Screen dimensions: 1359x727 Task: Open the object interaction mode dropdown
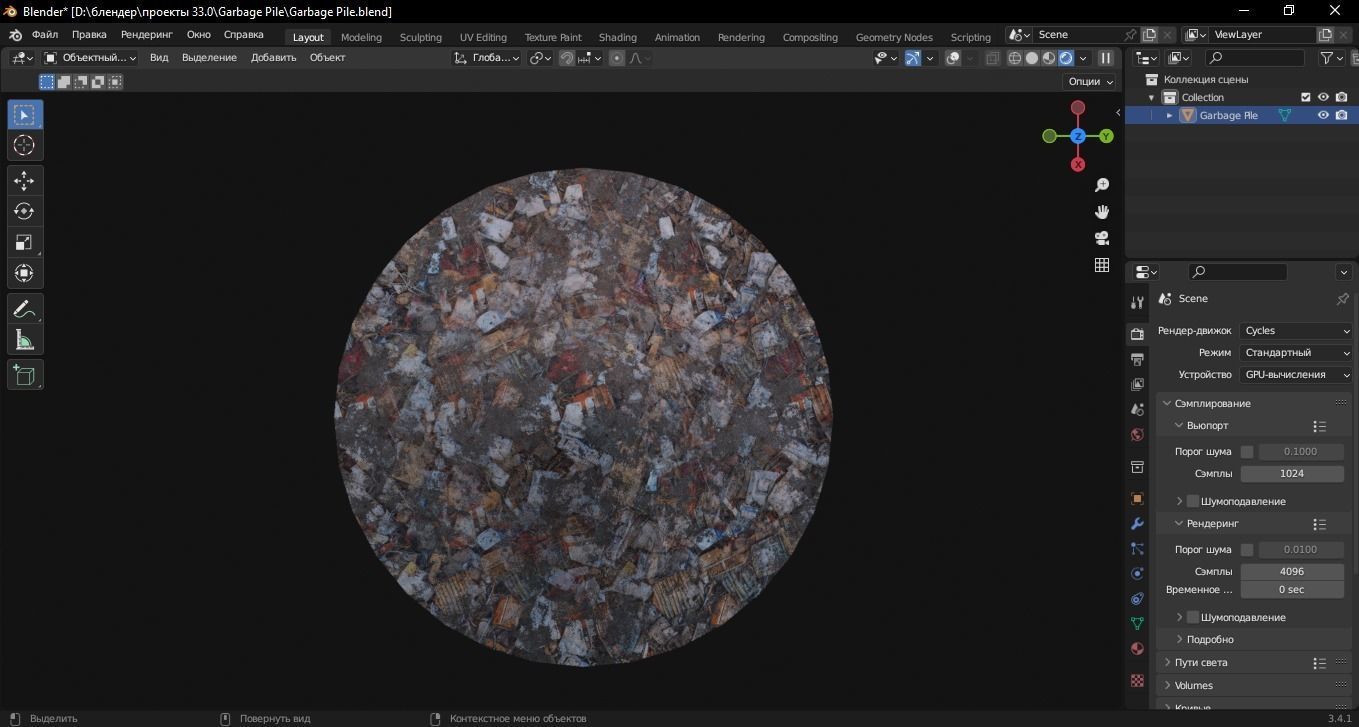coord(91,58)
